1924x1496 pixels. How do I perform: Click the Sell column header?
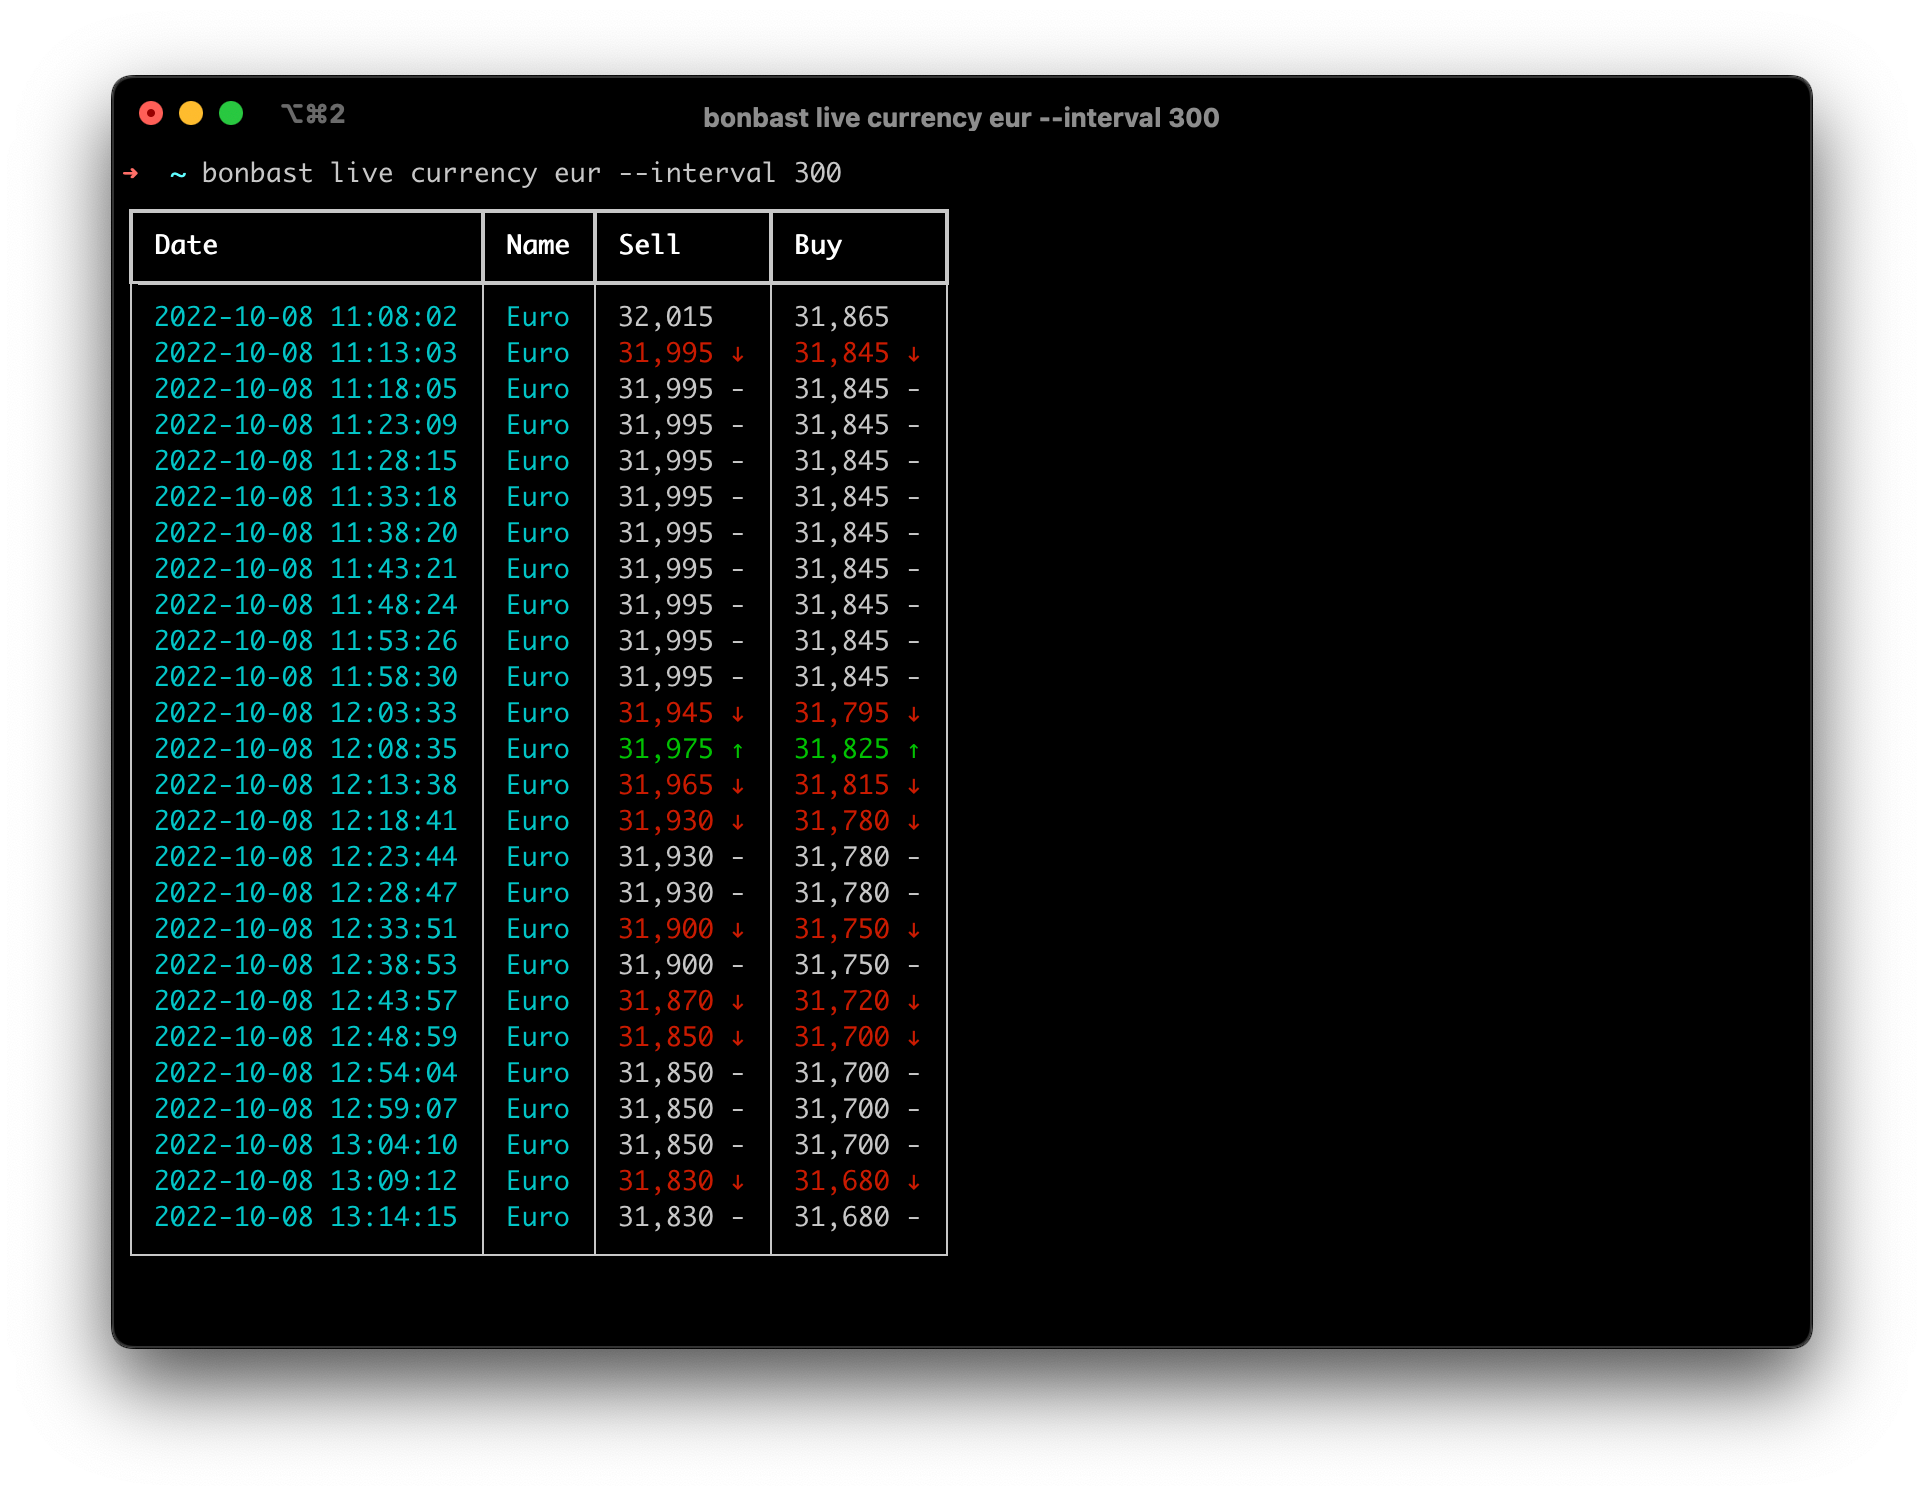[649, 245]
